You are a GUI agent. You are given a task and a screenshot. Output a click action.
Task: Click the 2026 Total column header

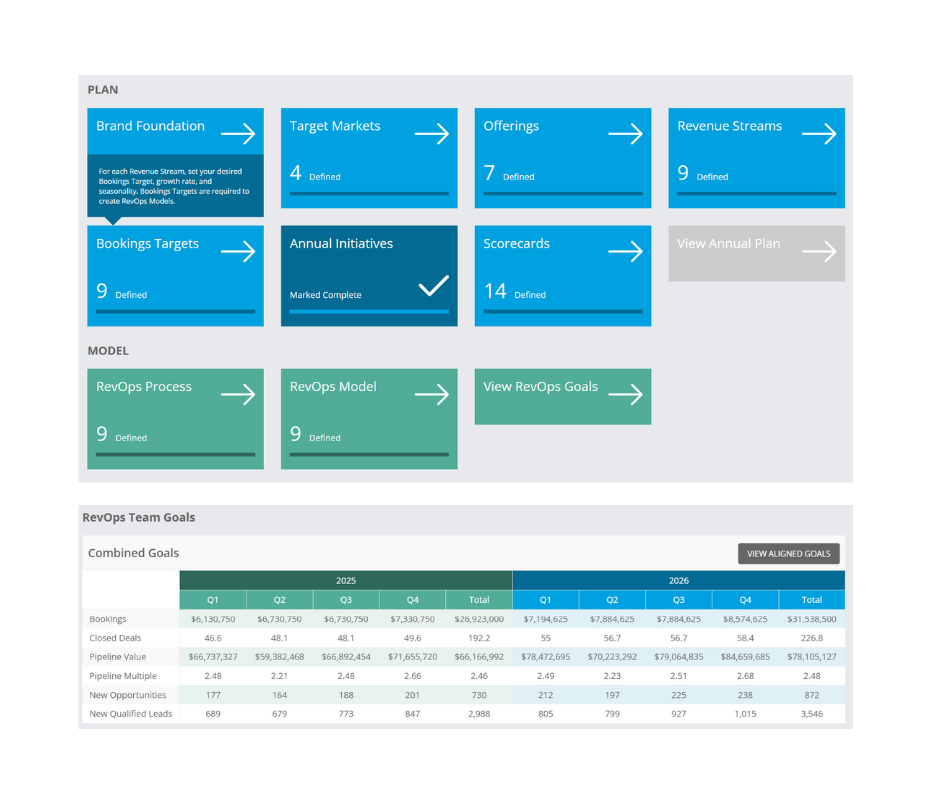pos(811,600)
